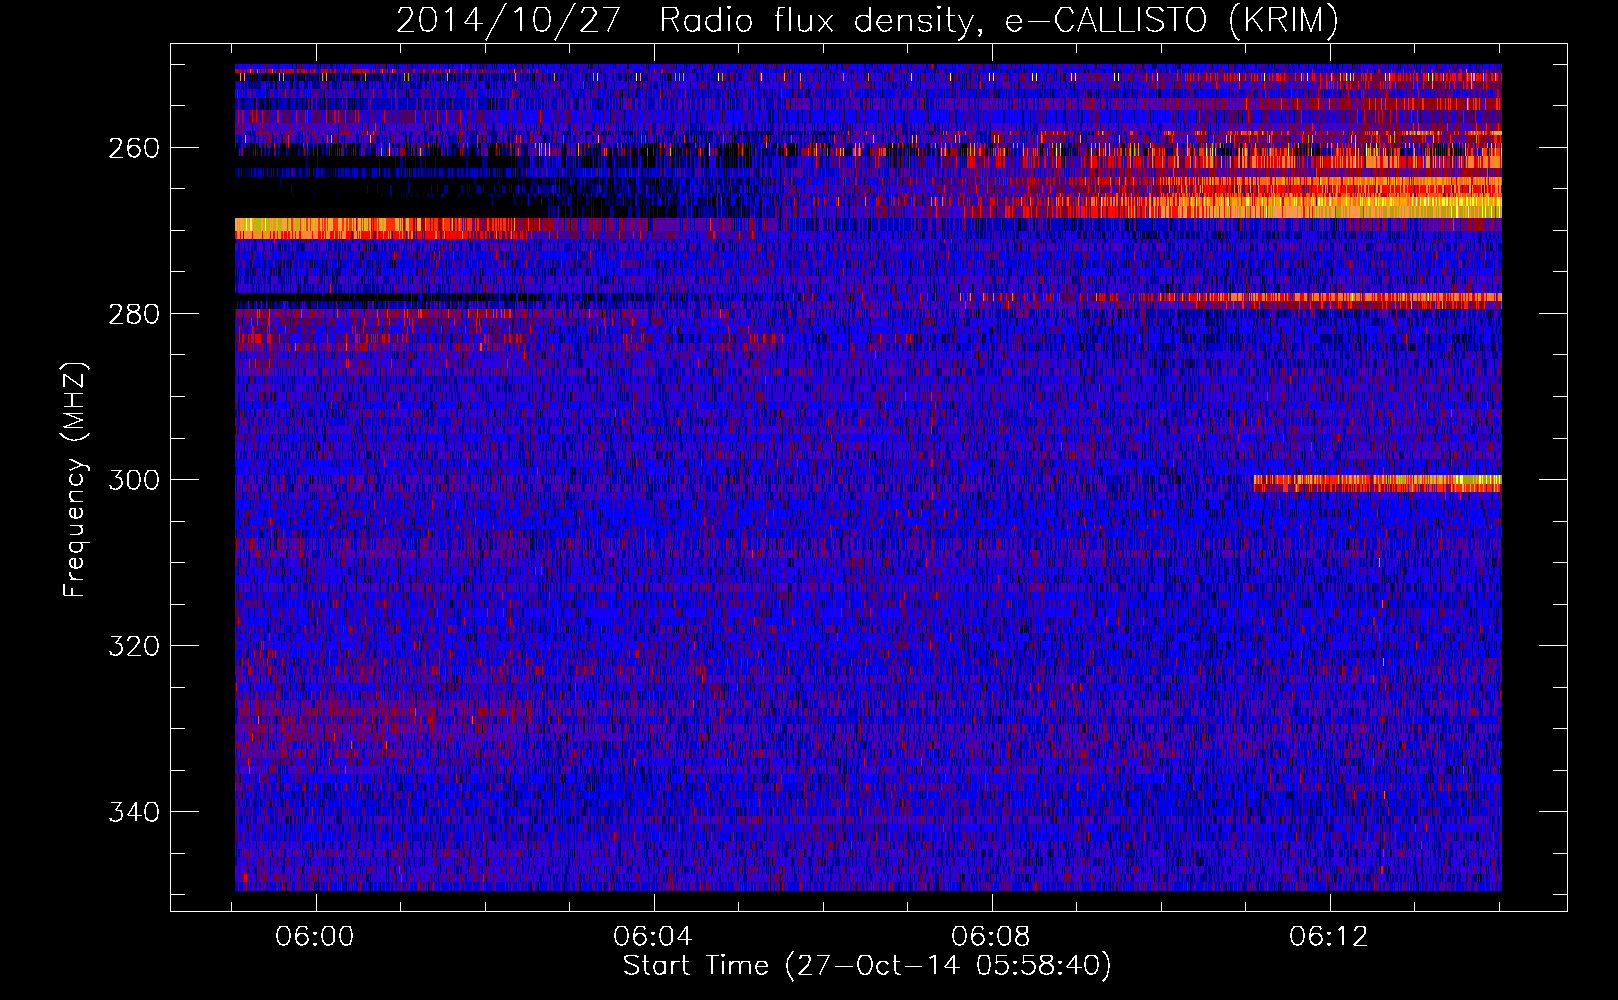Screen dimensions: 1618x1000
Task: Click the 'Frequency (MHZ)' y-axis label
Action: coord(75,479)
